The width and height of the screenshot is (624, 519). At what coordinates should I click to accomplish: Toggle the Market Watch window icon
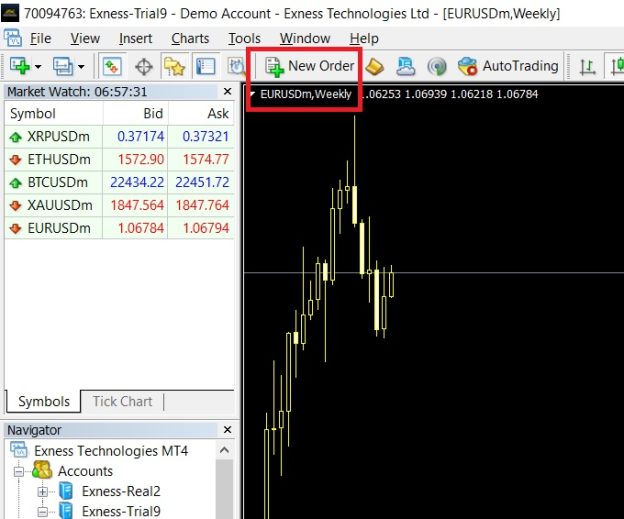tap(112, 66)
